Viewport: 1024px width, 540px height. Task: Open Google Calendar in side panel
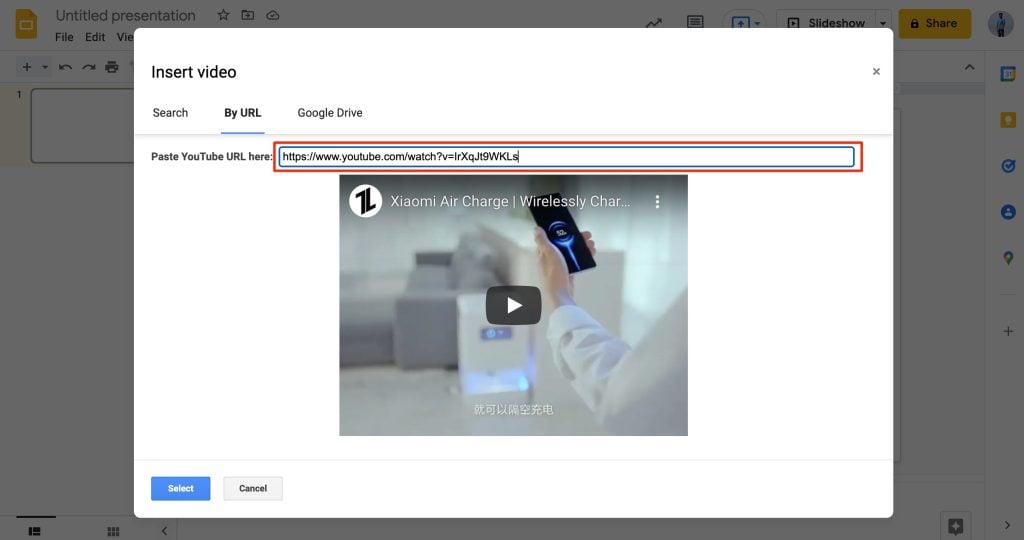tap(1008, 74)
